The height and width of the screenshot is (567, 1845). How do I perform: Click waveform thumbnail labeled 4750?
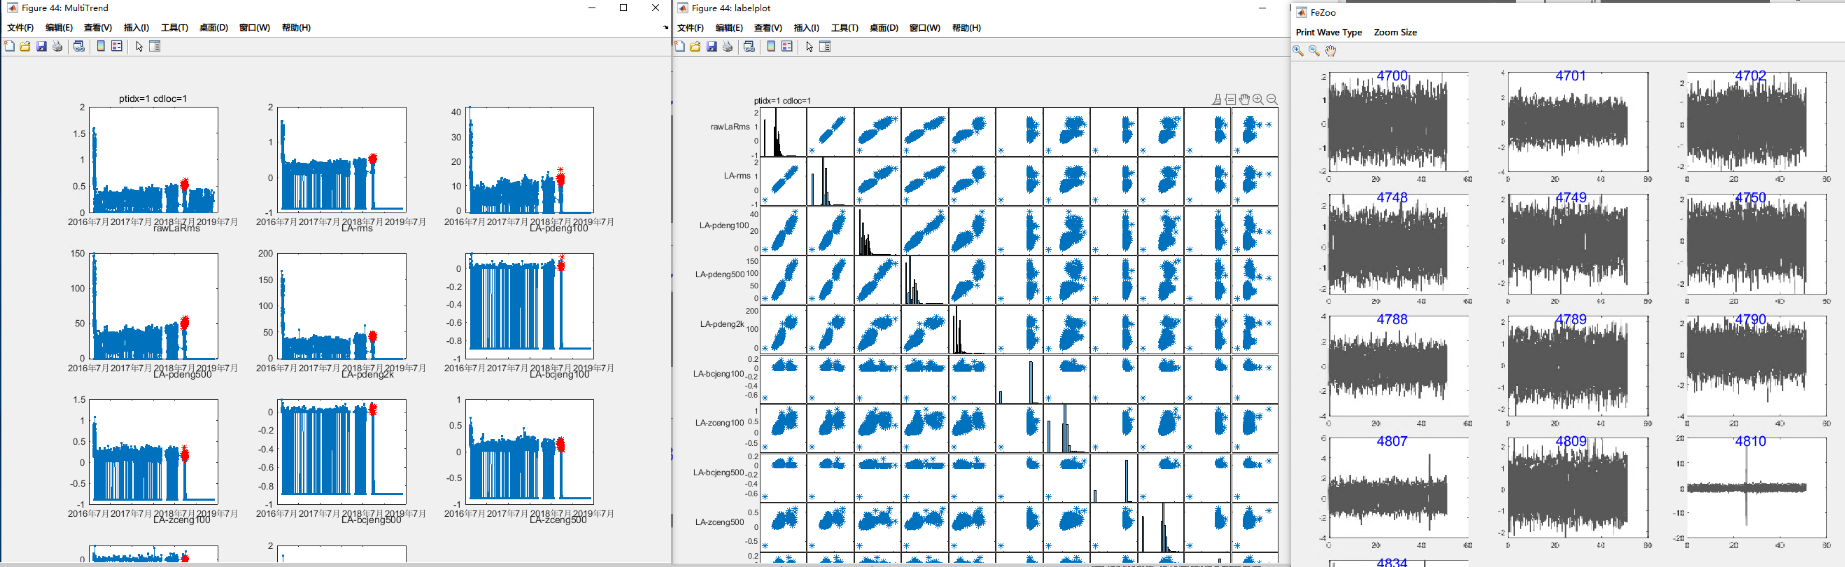click(x=1756, y=244)
